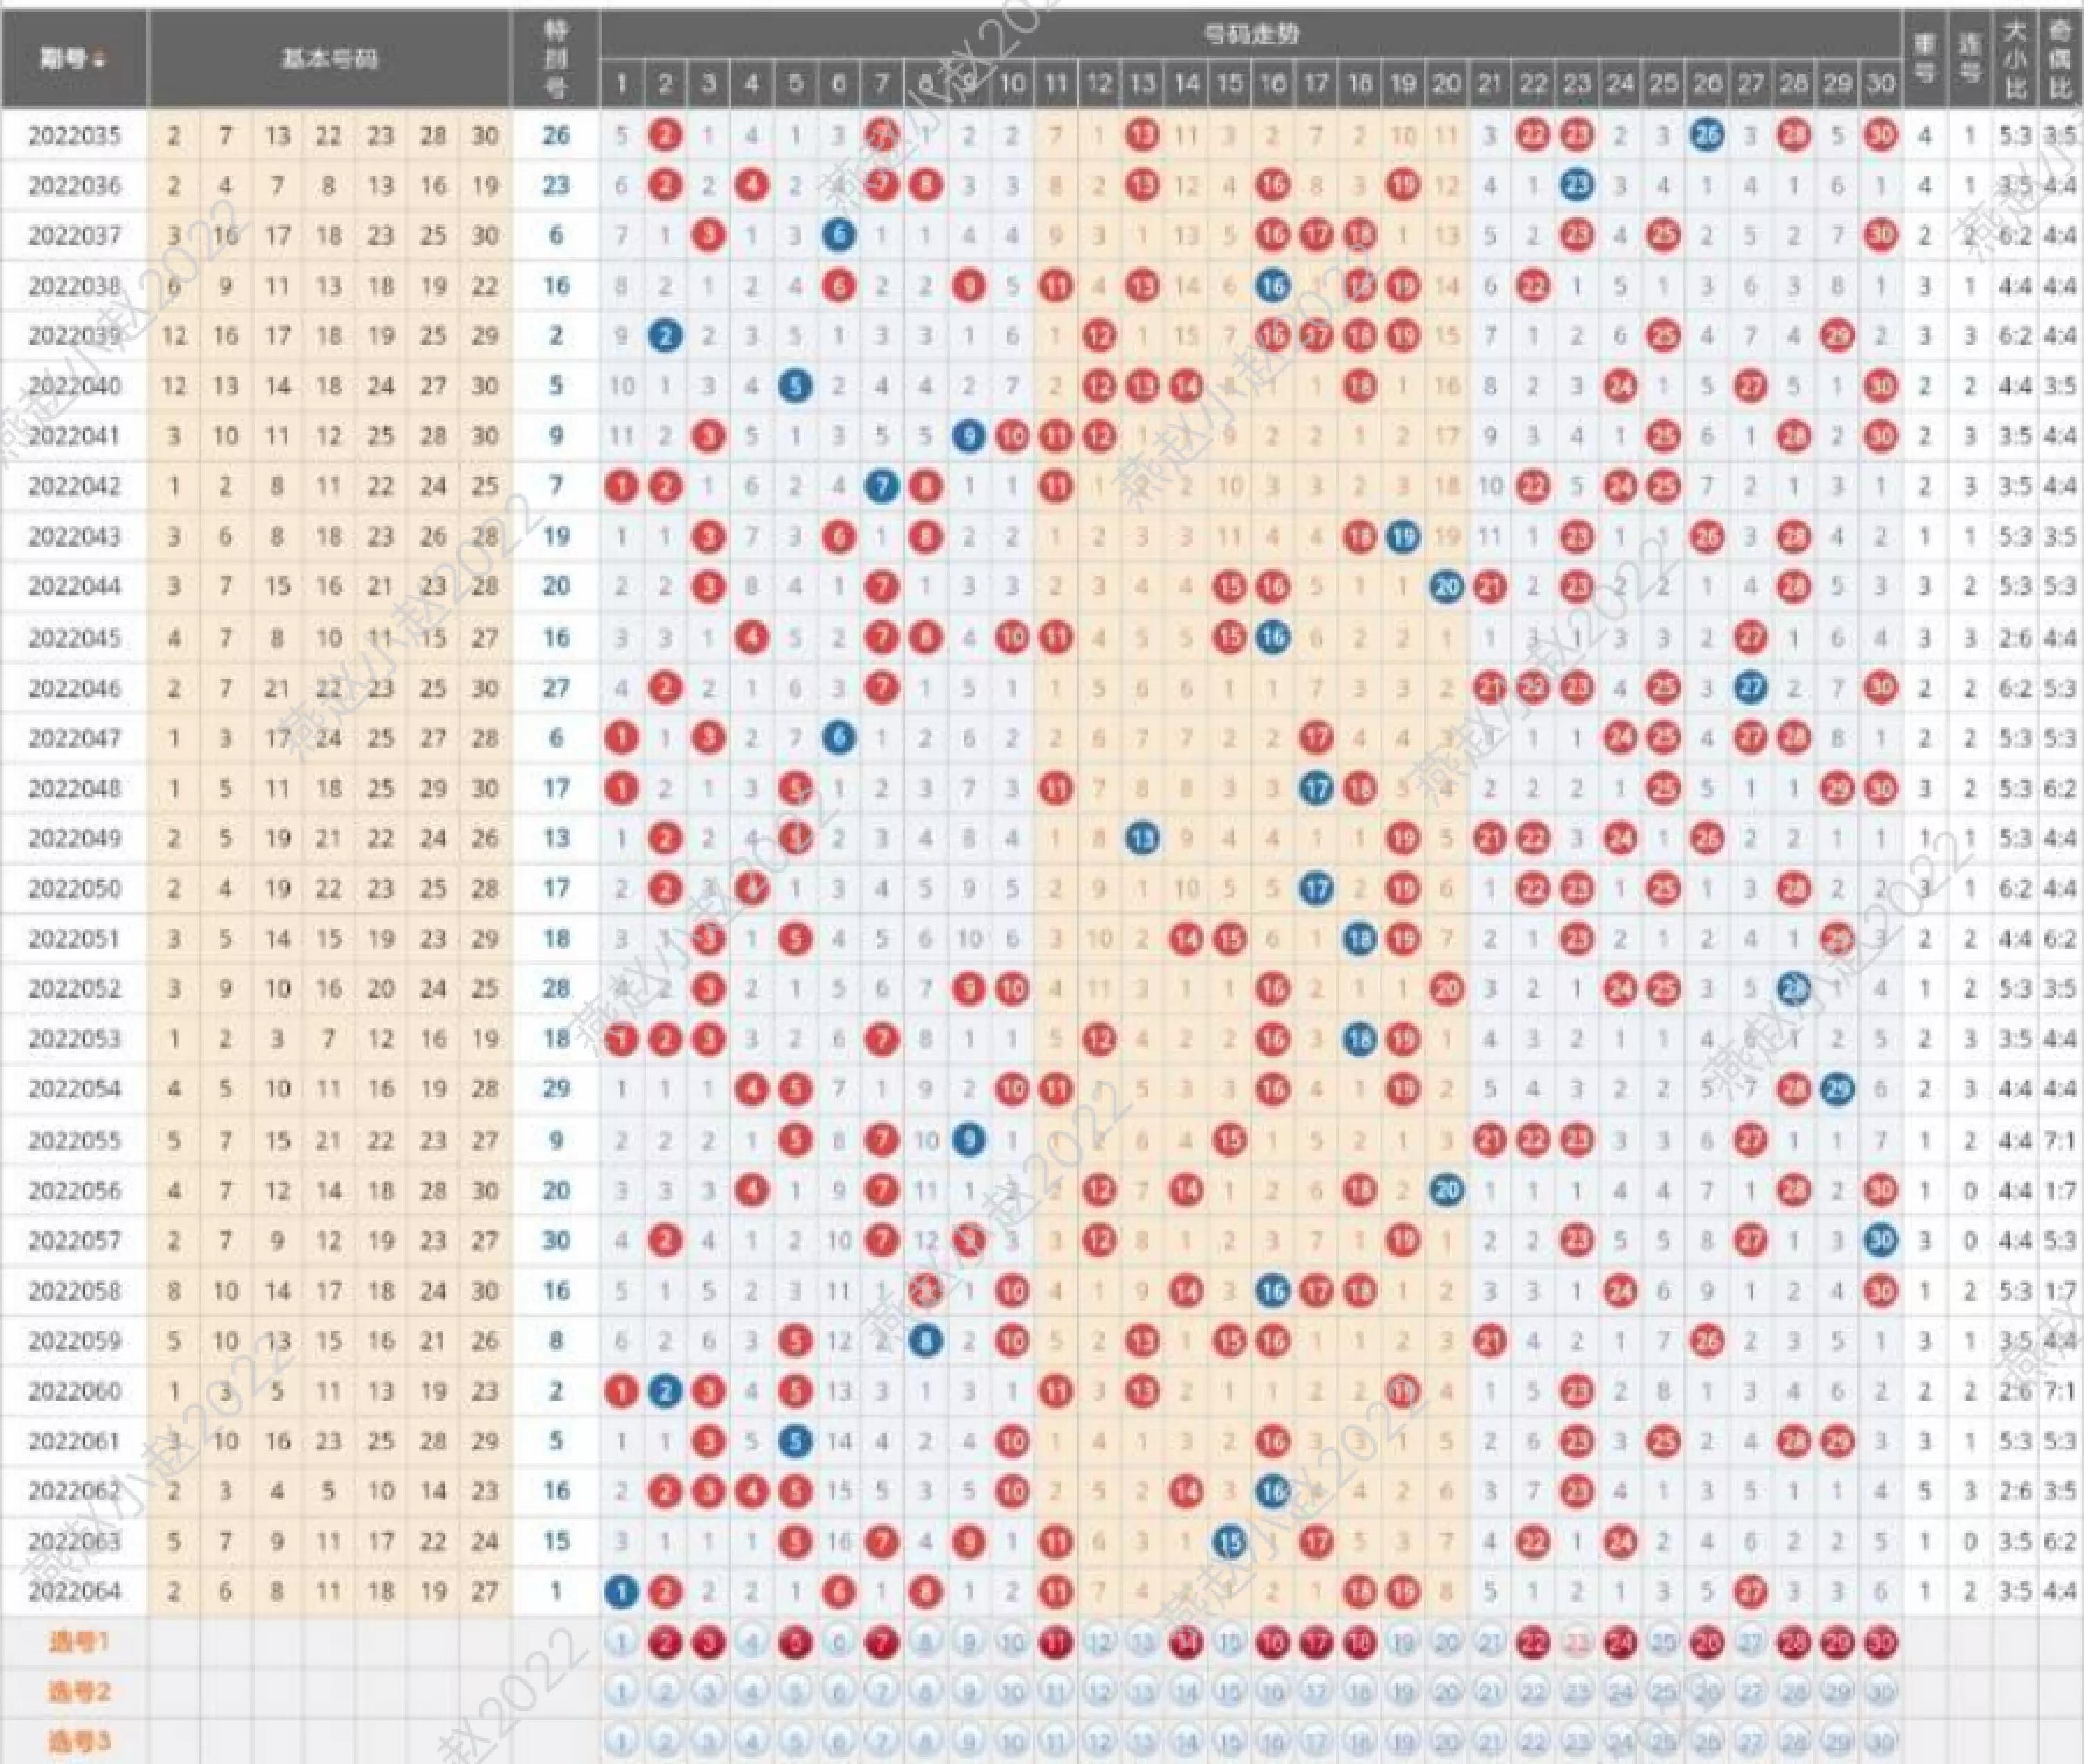Click the 号码走势 header
2084x1764 pixels.
[x=1251, y=33]
